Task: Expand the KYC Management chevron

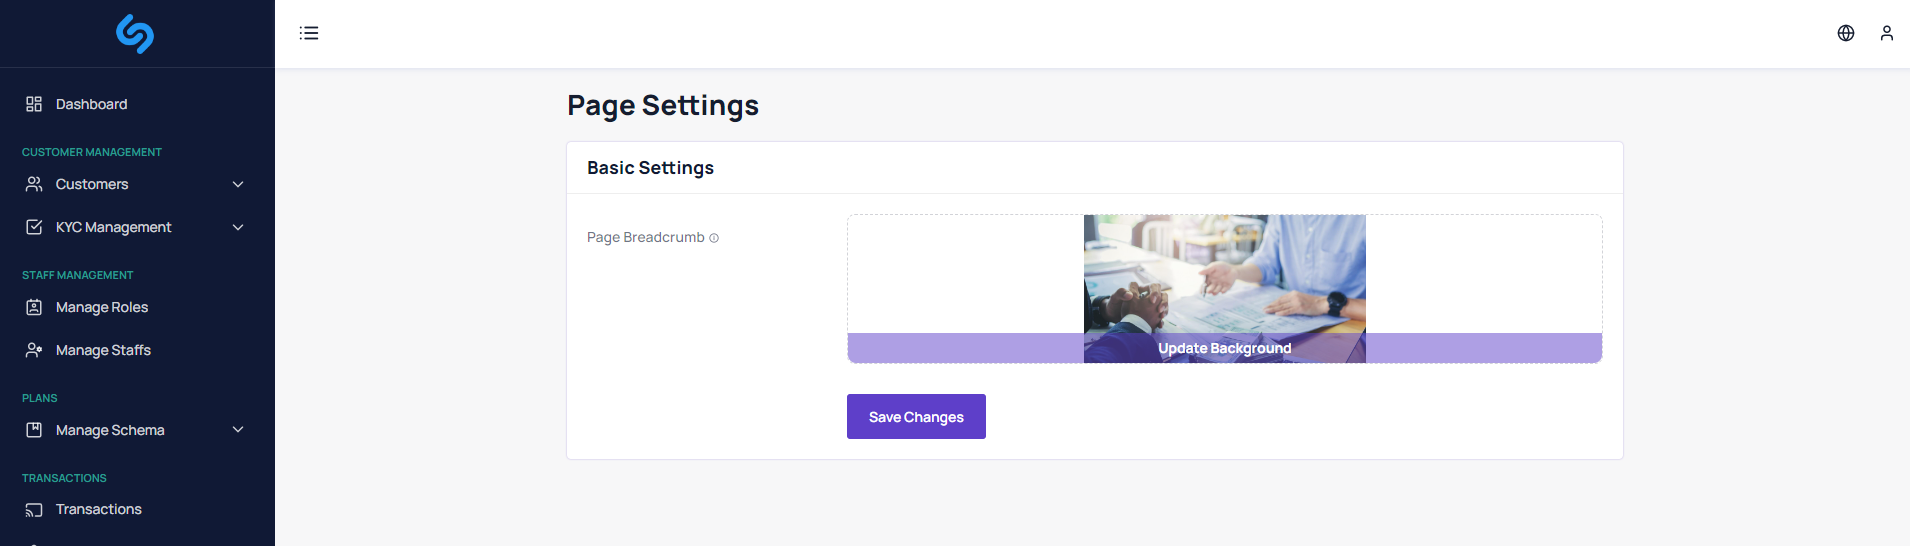Action: [238, 227]
